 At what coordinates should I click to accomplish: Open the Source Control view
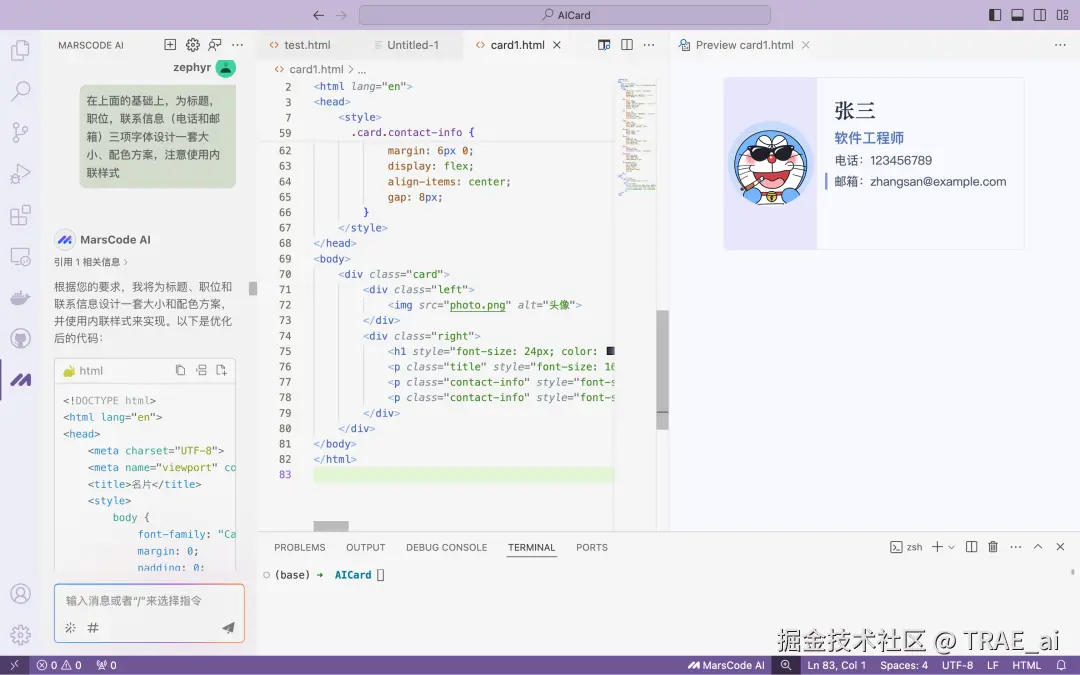[x=20, y=132]
